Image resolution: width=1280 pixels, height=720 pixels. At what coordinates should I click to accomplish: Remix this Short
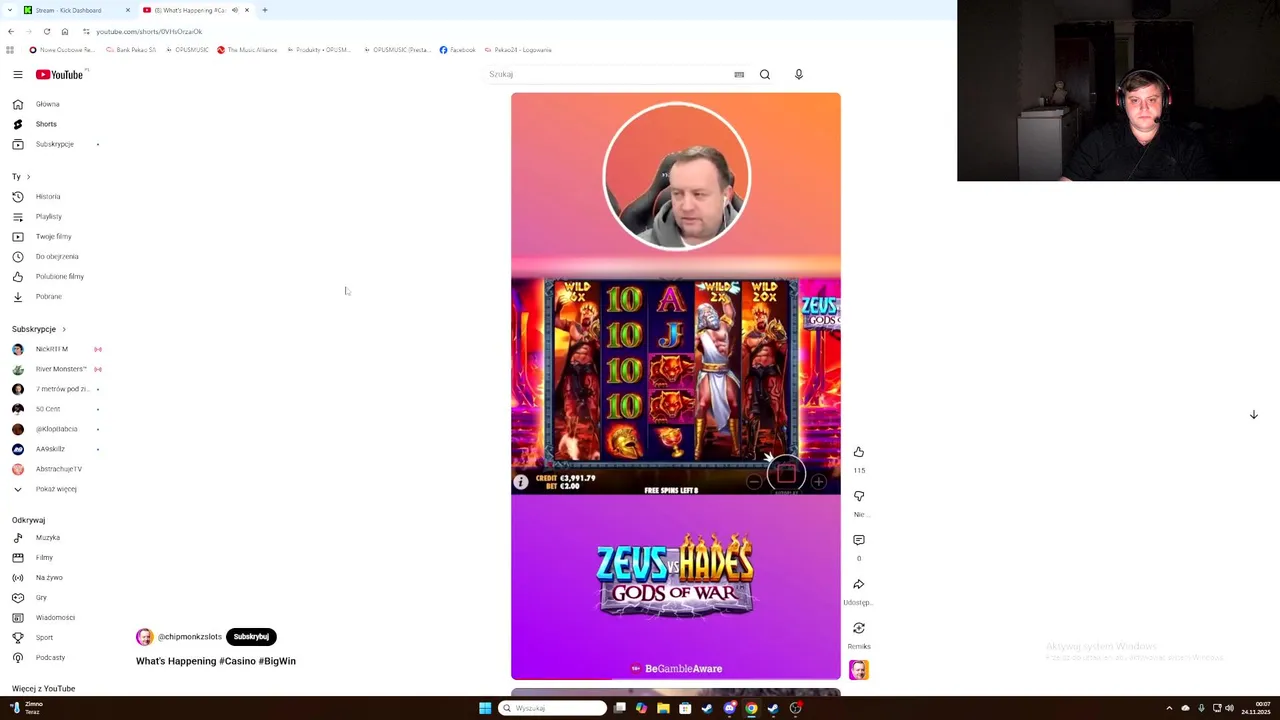point(859,628)
